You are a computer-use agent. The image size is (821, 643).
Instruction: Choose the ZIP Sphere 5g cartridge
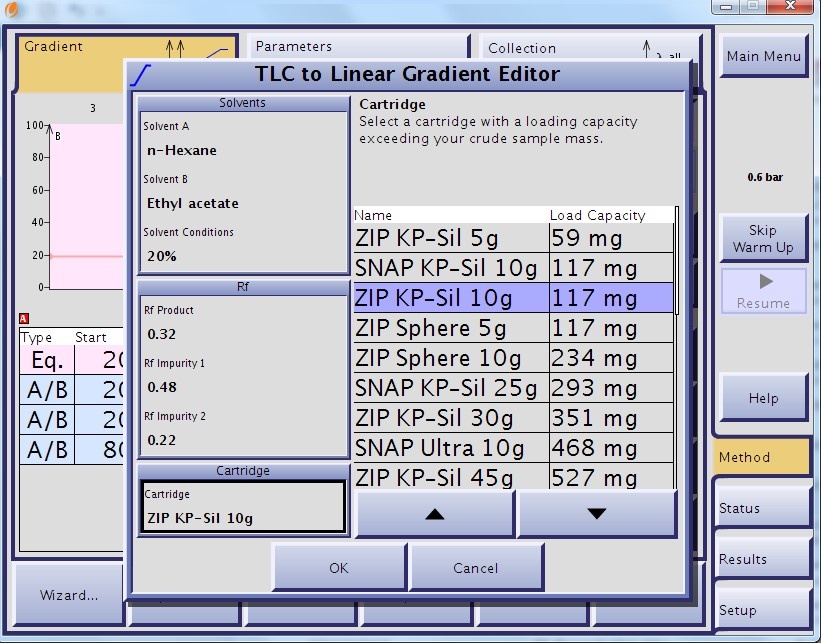(513, 328)
